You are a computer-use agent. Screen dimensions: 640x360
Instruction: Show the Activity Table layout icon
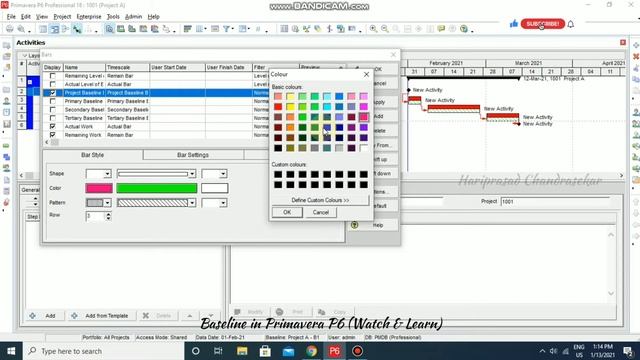(x=43, y=29)
